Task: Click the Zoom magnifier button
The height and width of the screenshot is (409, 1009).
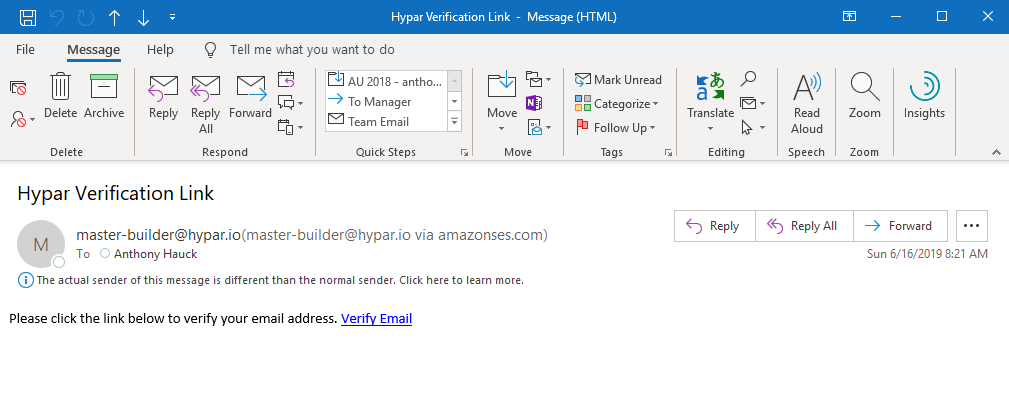Action: tap(864, 96)
